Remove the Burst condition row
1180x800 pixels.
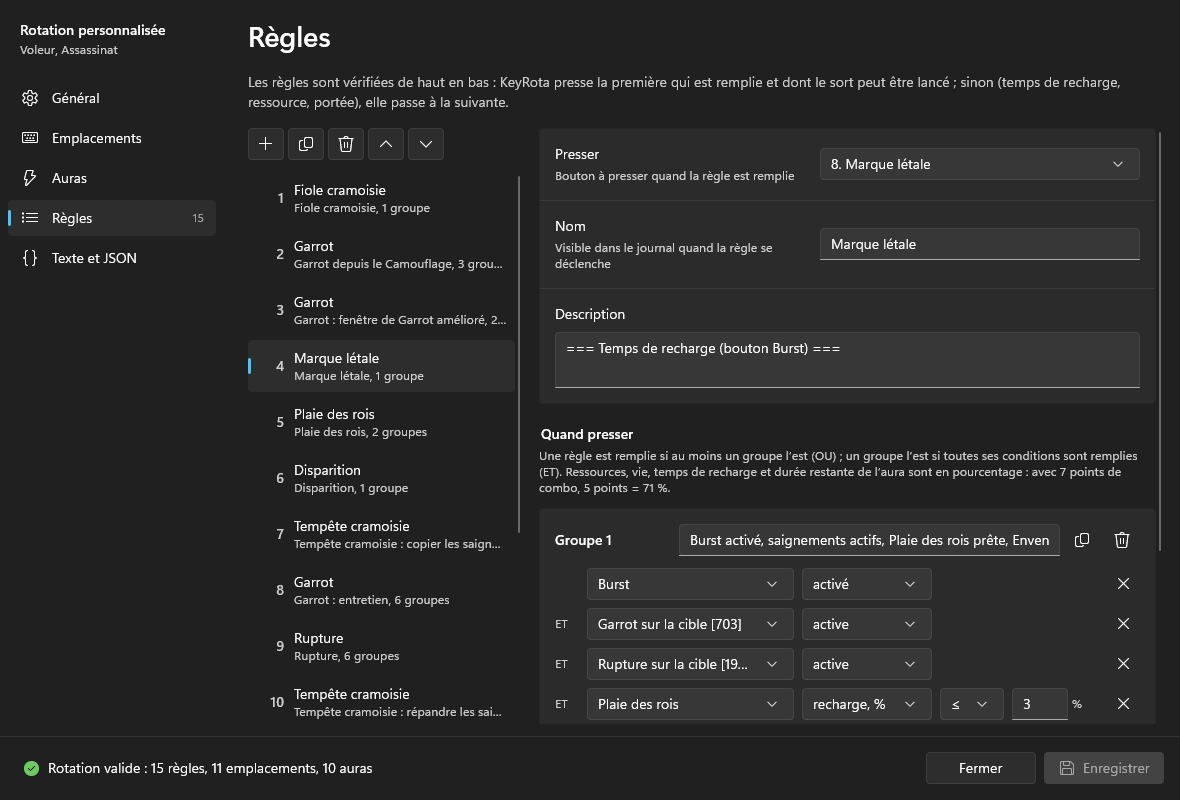(1124, 584)
